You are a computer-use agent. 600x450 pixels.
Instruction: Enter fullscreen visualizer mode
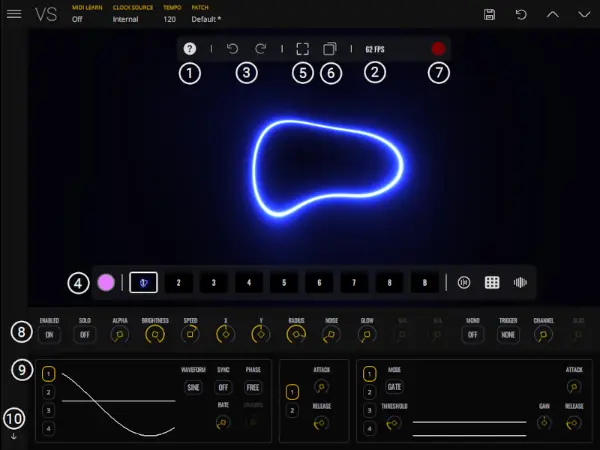(303, 48)
